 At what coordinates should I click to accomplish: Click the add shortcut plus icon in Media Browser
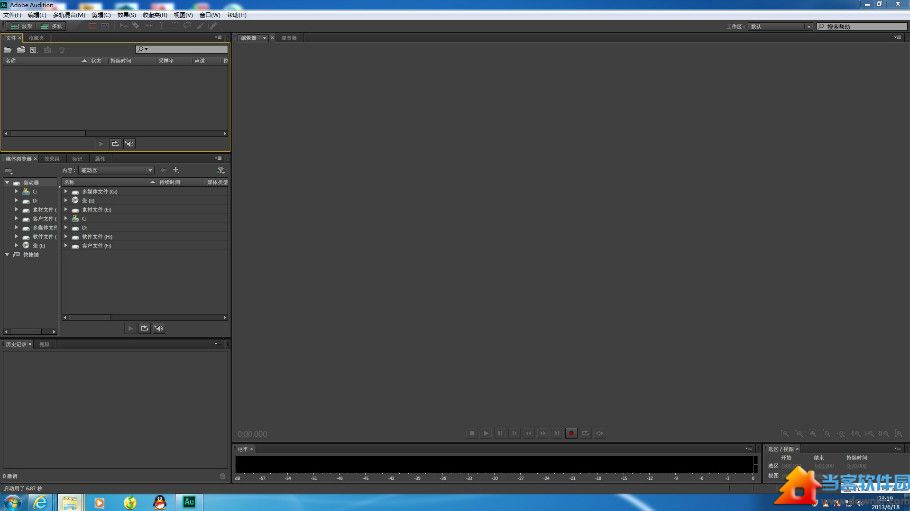pyautogui.click(x=176, y=170)
